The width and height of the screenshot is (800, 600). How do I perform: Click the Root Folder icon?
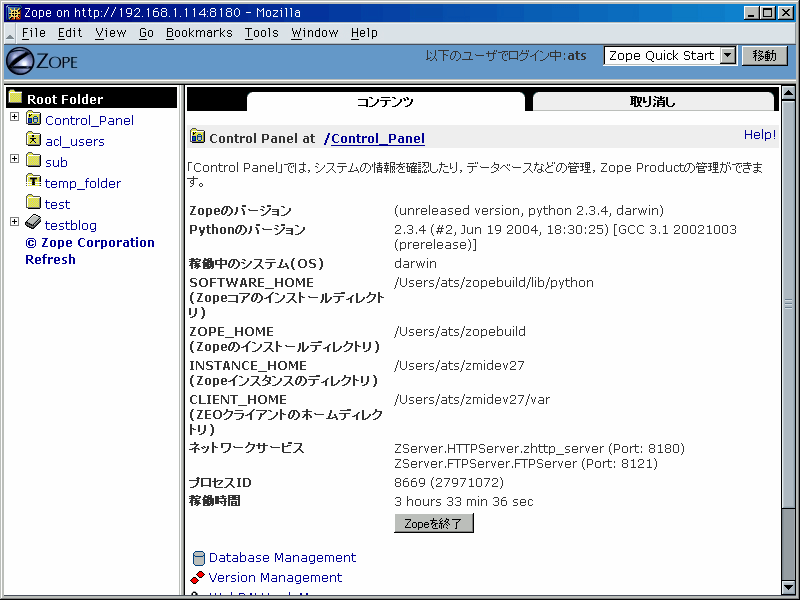pyautogui.click(x=15, y=97)
